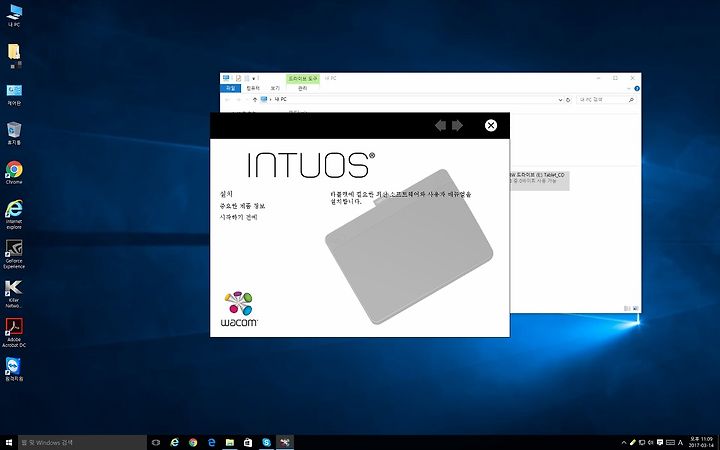Collapse the Explorer ribbon with the chevron
This screenshot has width=720, height=450.
coord(629,89)
